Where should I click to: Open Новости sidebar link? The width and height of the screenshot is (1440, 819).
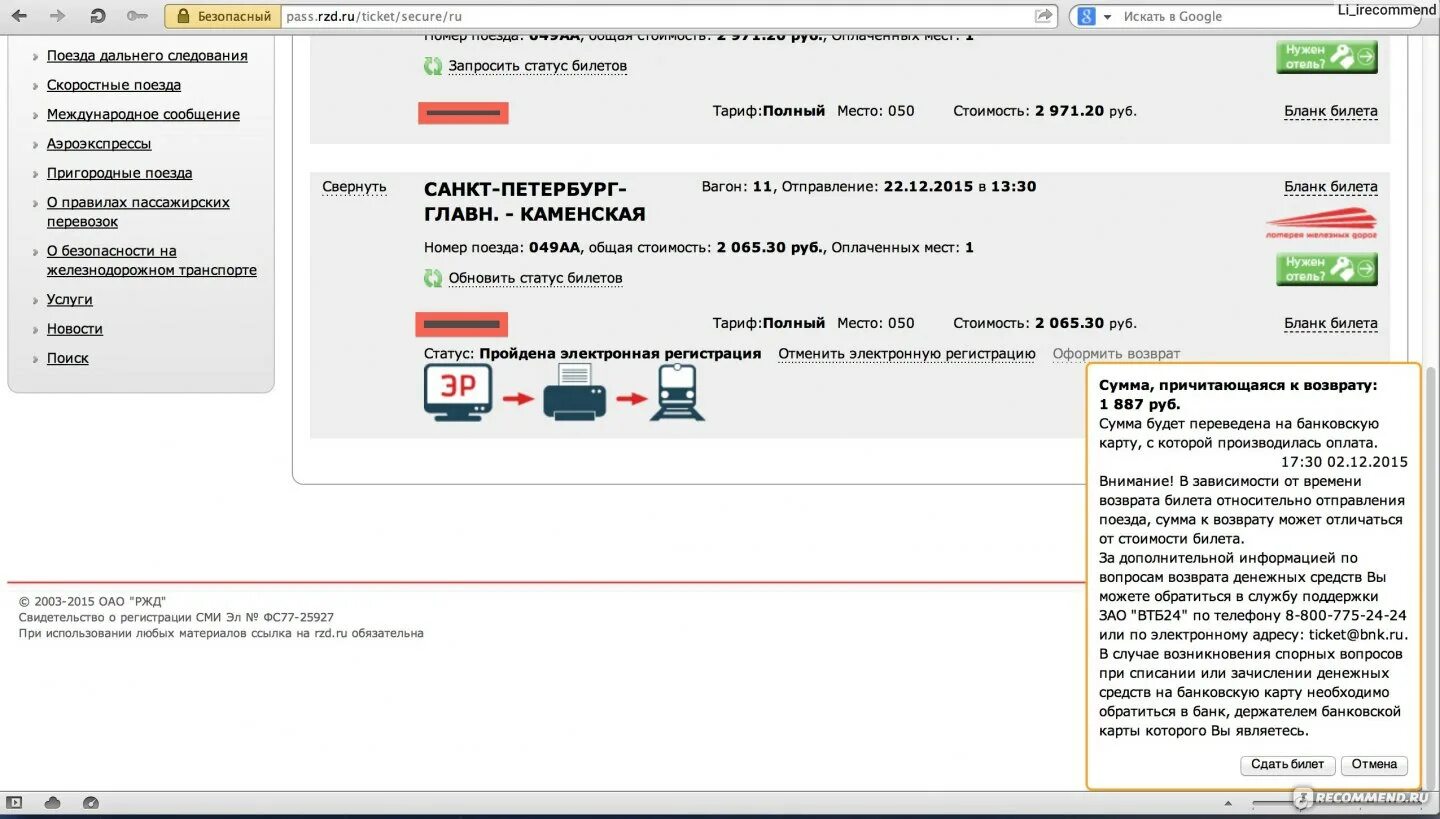pos(75,328)
